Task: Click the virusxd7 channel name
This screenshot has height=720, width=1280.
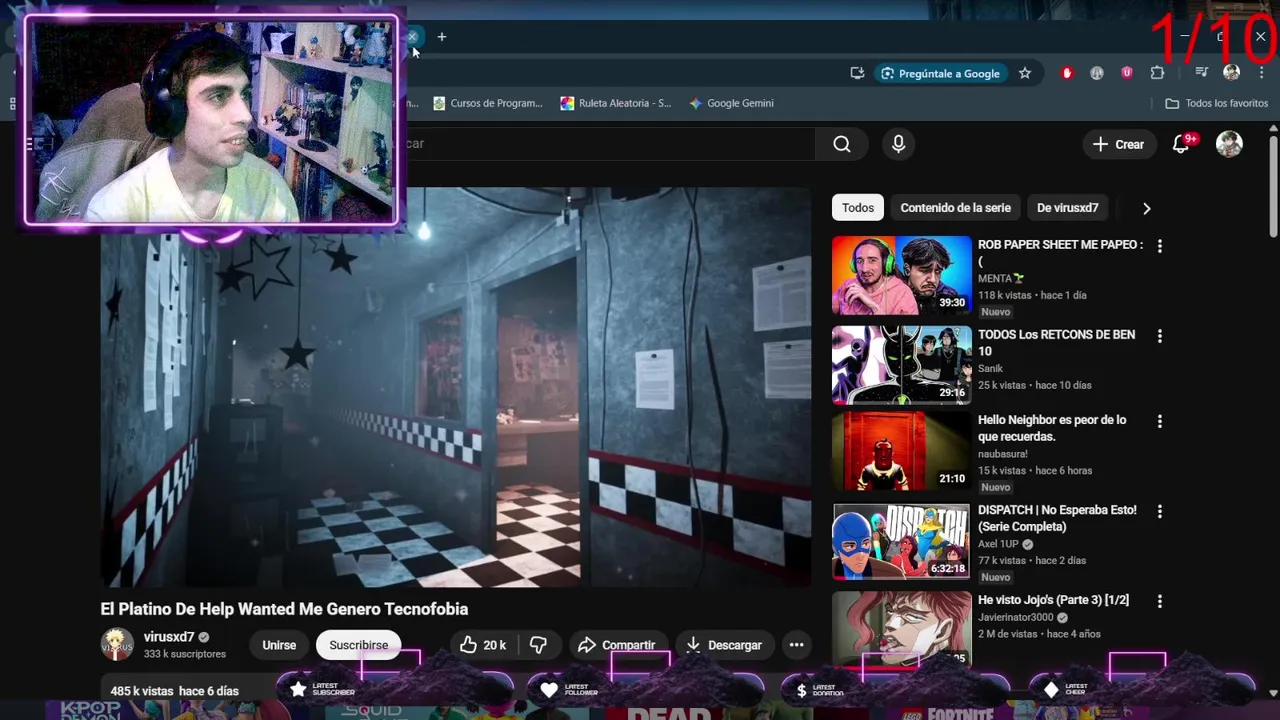Action: tap(169, 637)
